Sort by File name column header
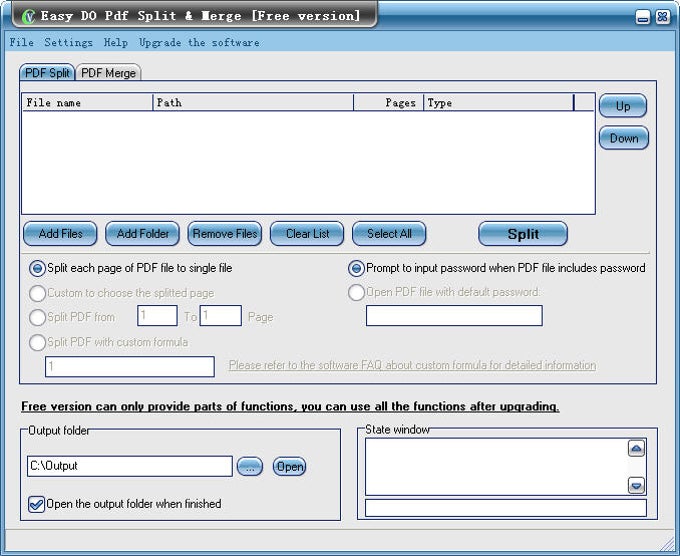Image resolution: width=680 pixels, height=556 pixels. click(x=87, y=103)
